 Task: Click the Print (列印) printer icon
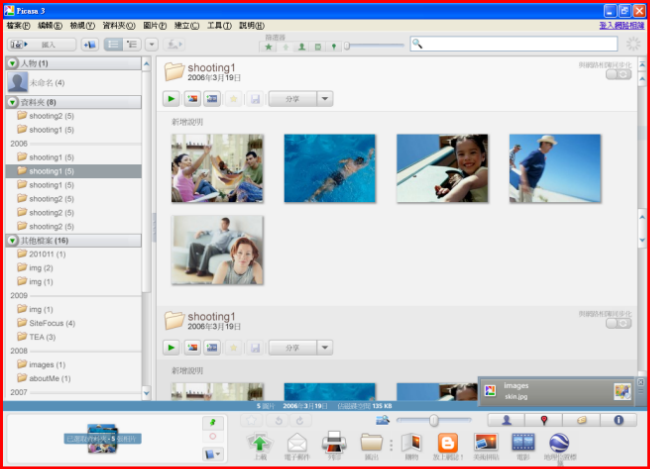pos(334,441)
